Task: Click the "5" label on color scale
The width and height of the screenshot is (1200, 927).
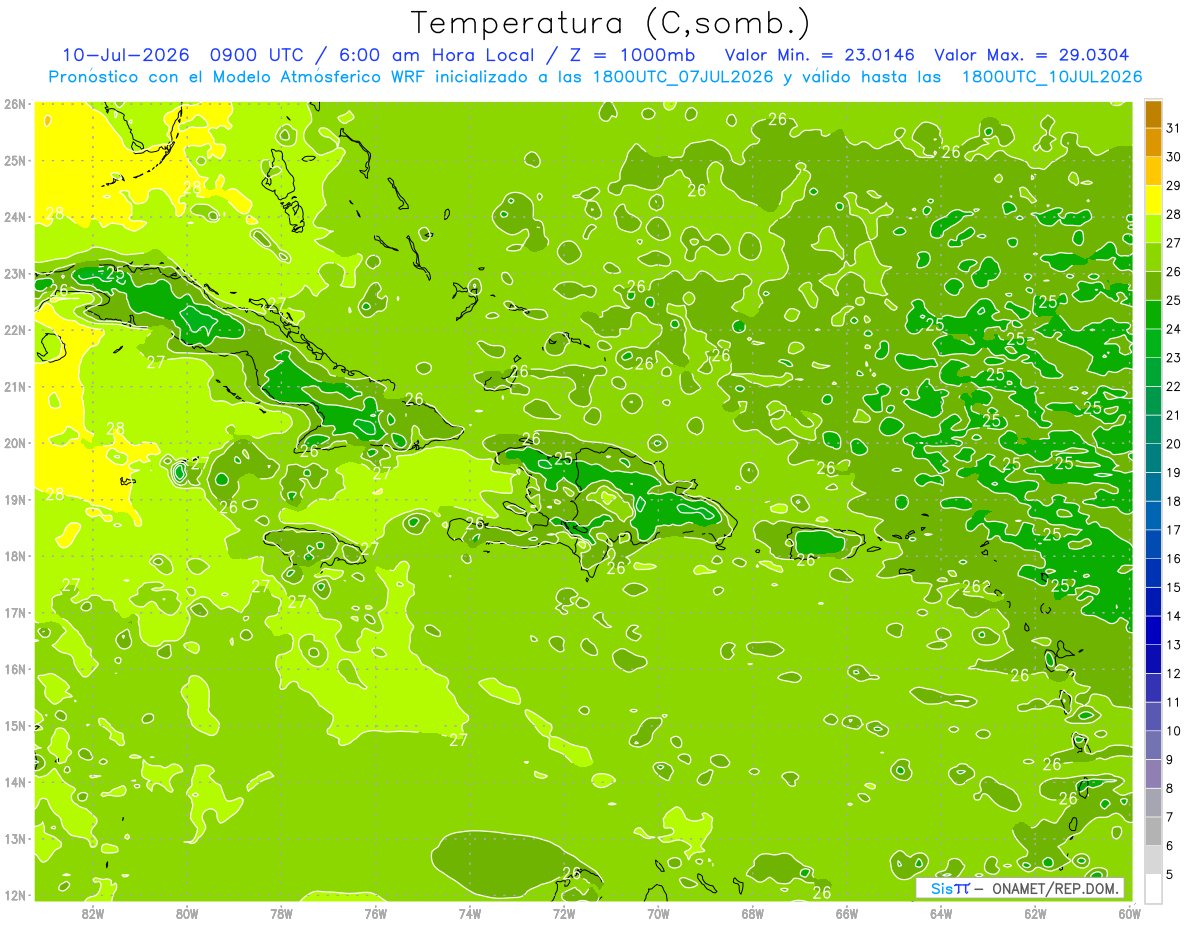Action: tap(1171, 874)
